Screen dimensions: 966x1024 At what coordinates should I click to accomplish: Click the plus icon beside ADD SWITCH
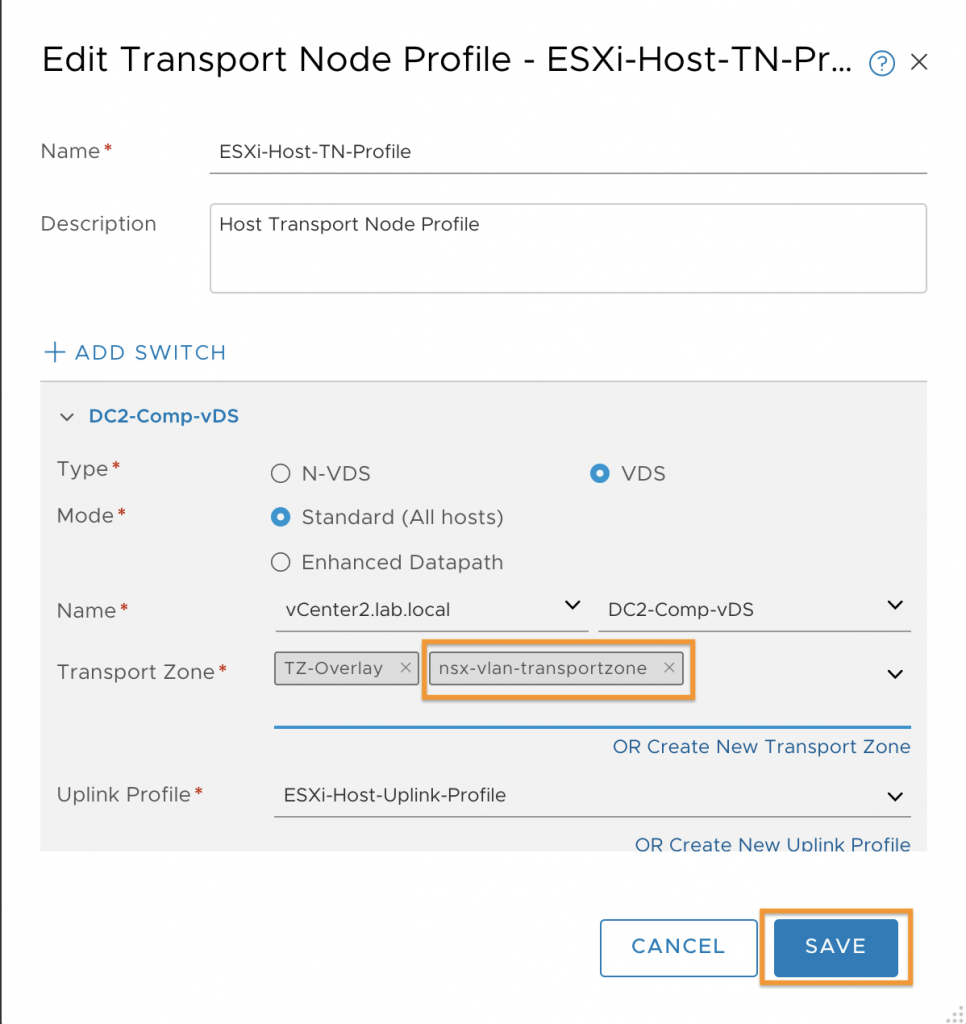click(55, 352)
